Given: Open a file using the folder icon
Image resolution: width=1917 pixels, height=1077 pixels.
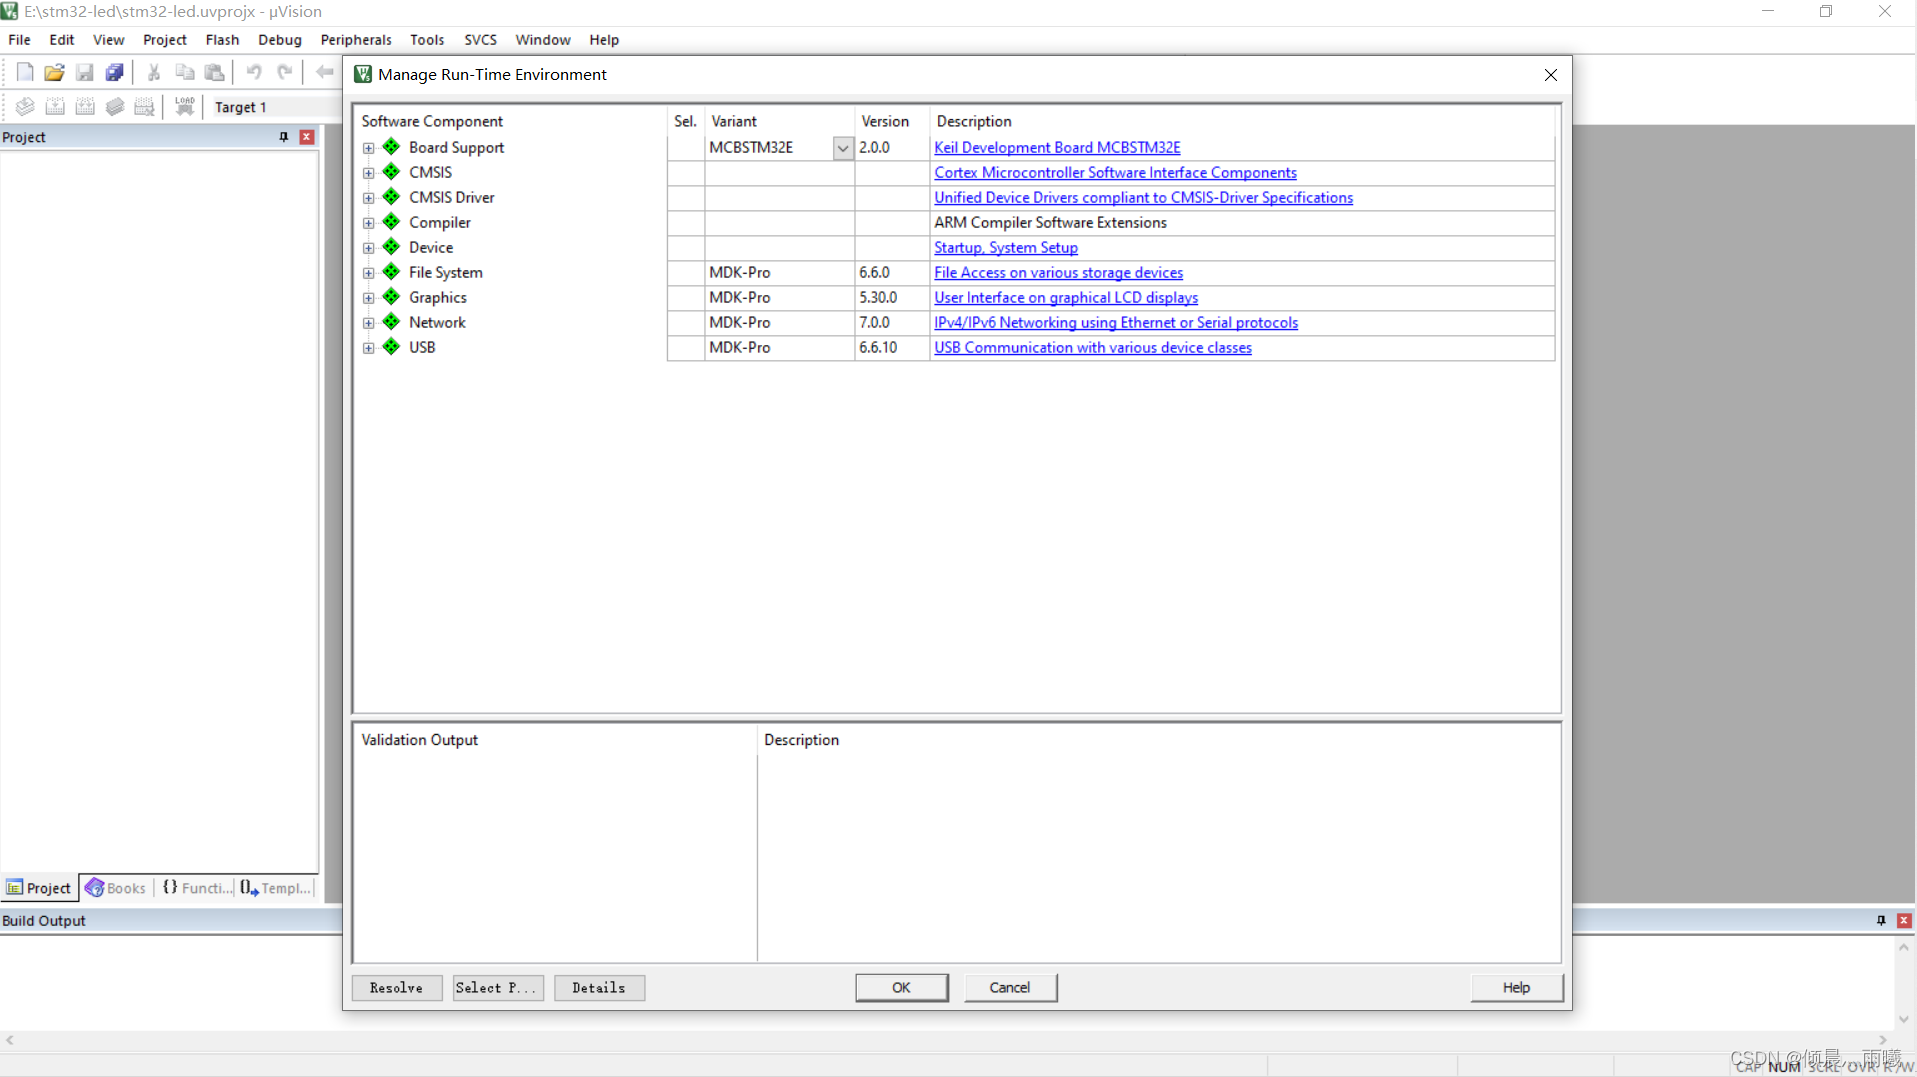Looking at the screenshot, I should (x=54, y=72).
